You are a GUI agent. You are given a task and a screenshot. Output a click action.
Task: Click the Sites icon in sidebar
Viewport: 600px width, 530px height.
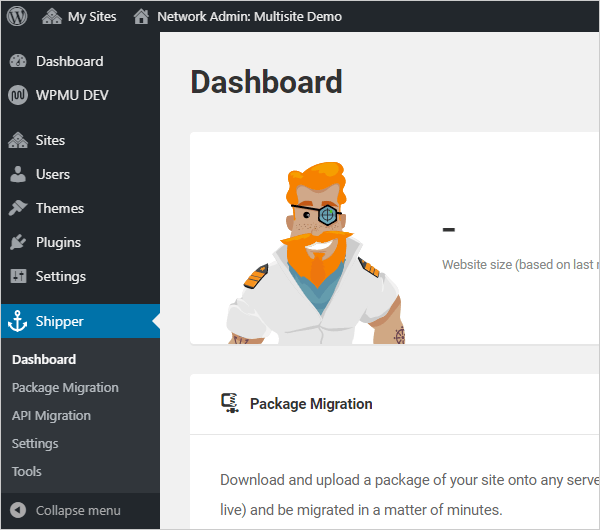tap(18, 140)
